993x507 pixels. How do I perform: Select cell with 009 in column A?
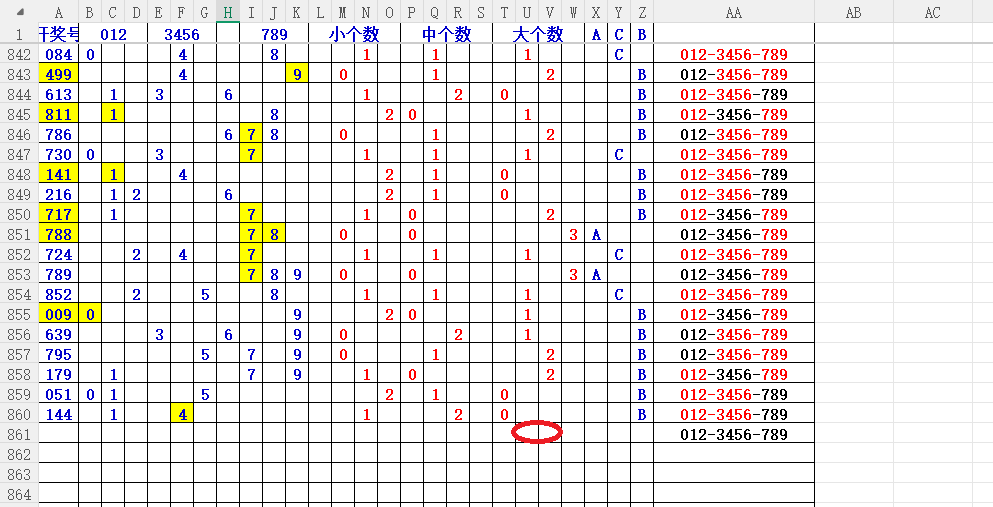pos(59,315)
